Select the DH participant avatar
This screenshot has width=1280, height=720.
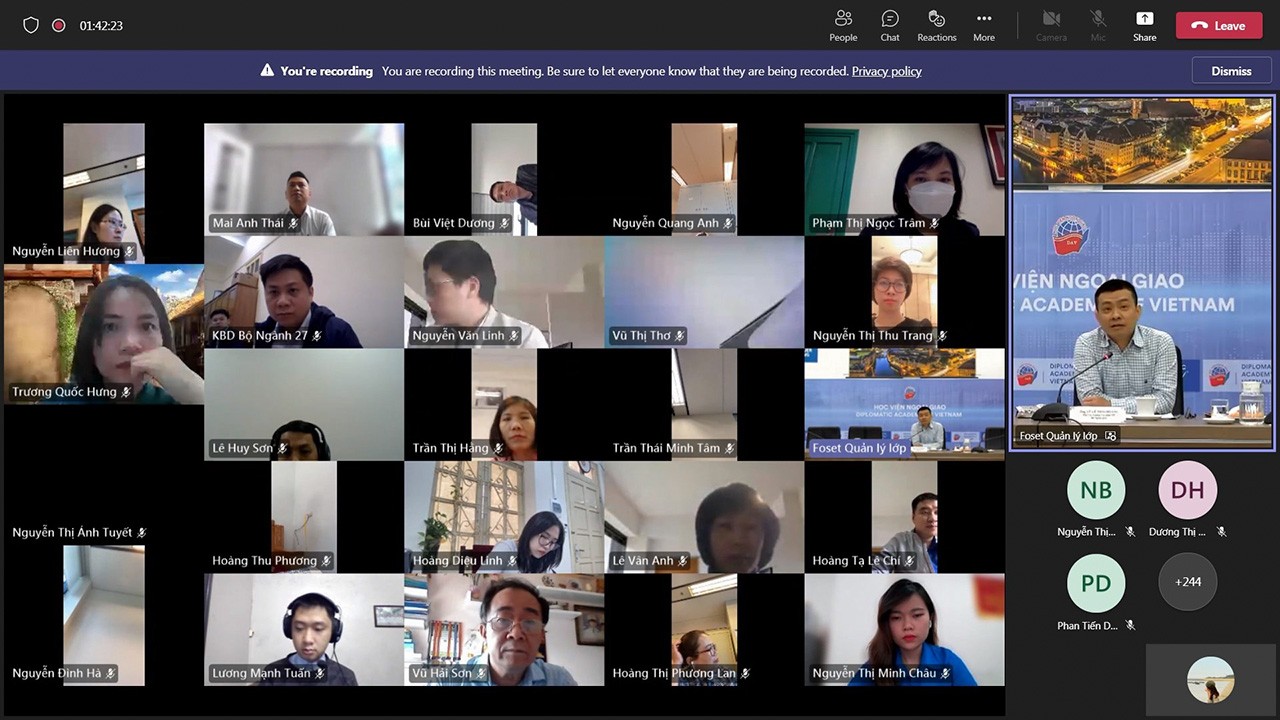click(x=1187, y=490)
